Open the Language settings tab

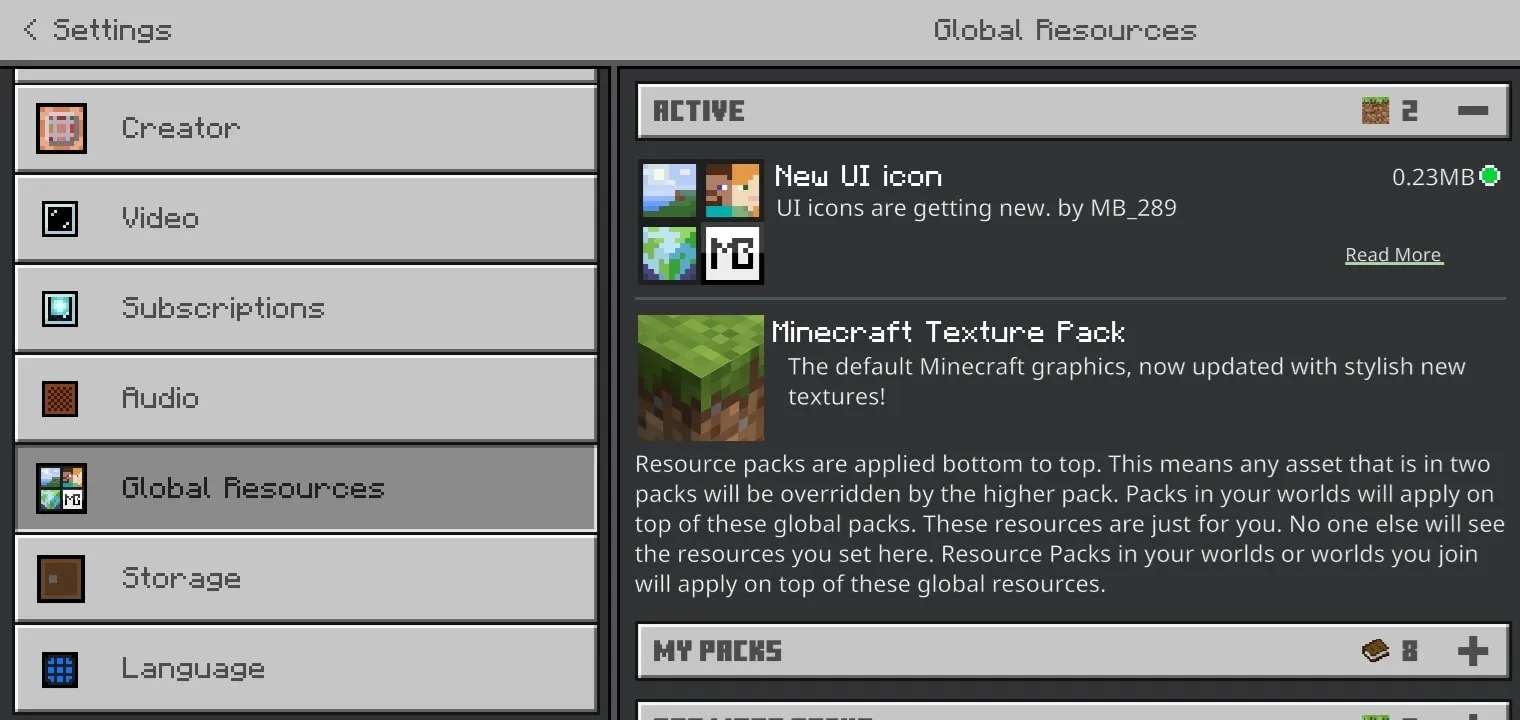pyautogui.click(x=306, y=669)
